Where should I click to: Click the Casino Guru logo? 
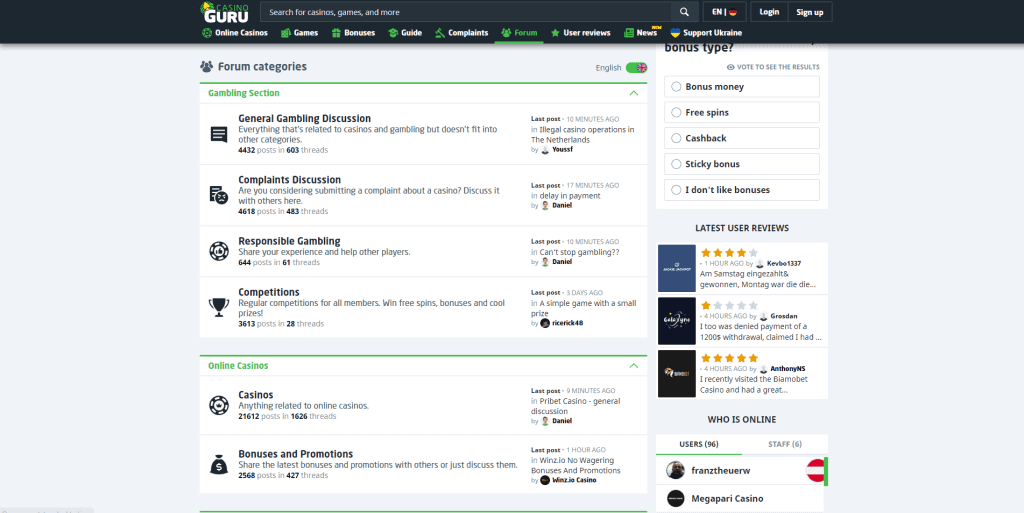pyautogui.click(x=225, y=12)
